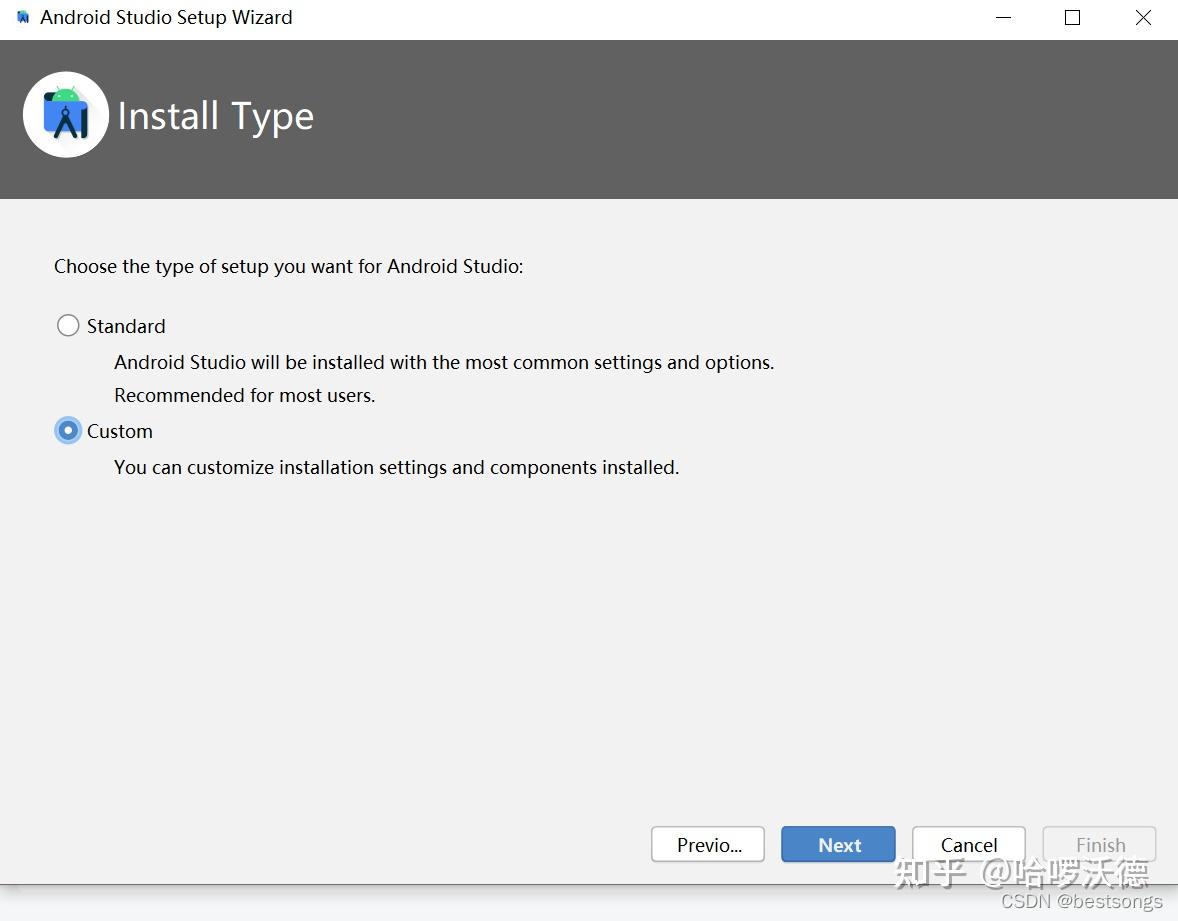Viewport: 1178px width, 921px height.
Task: Click the CSDN @bestsongs watermark
Action: pos(1082,902)
